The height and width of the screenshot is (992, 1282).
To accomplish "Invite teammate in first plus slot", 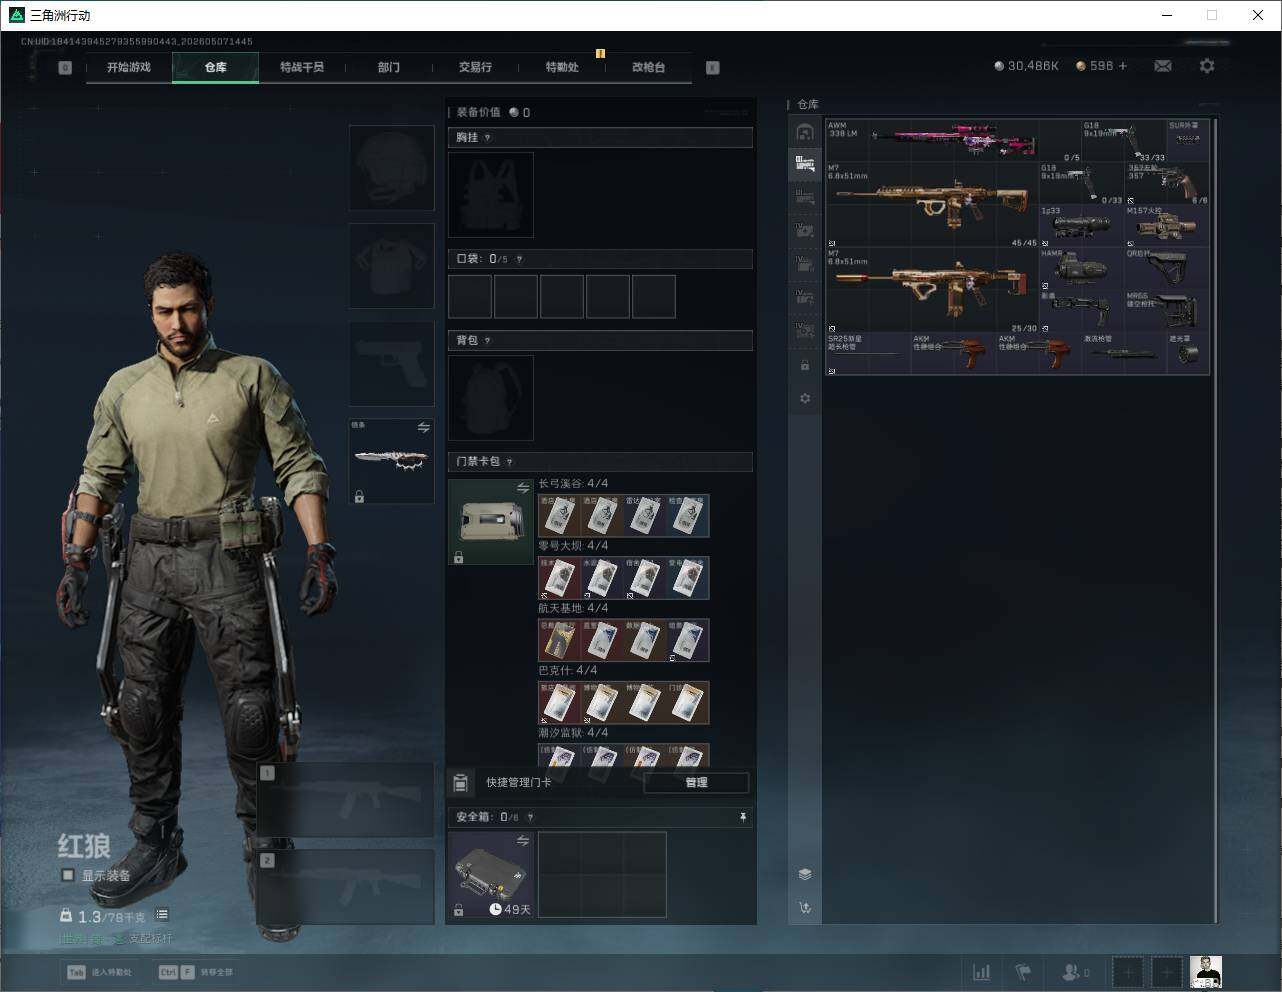I will click(x=1129, y=972).
